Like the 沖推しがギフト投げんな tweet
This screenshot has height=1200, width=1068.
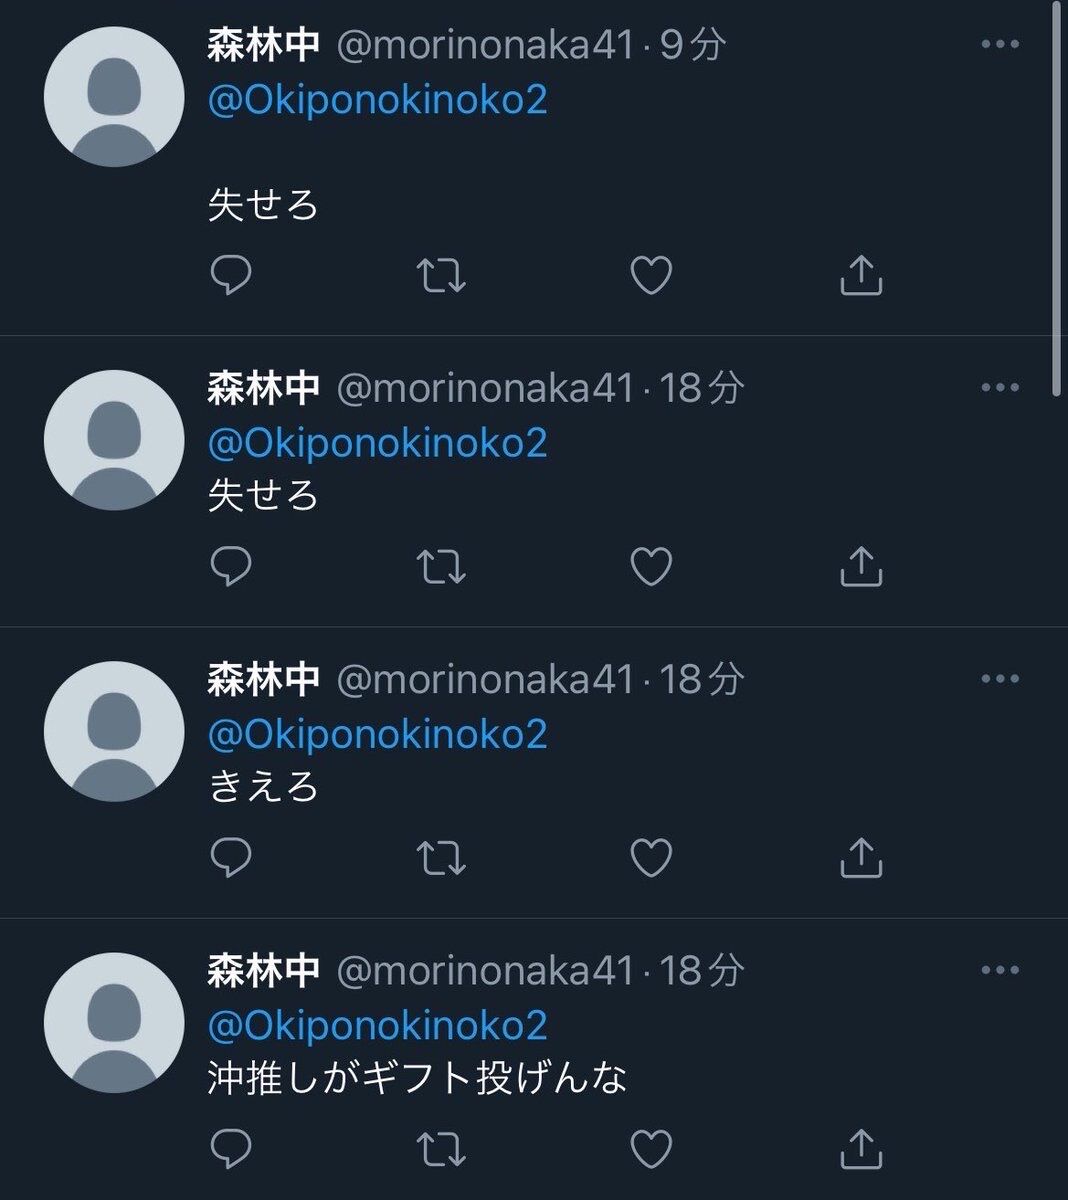pyautogui.click(x=651, y=1148)
